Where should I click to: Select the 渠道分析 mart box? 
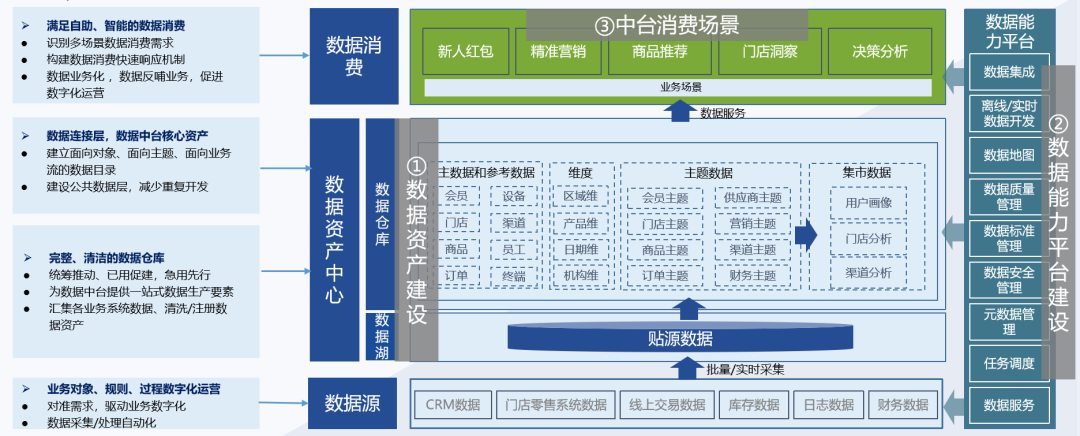click(x=868, y=273)
